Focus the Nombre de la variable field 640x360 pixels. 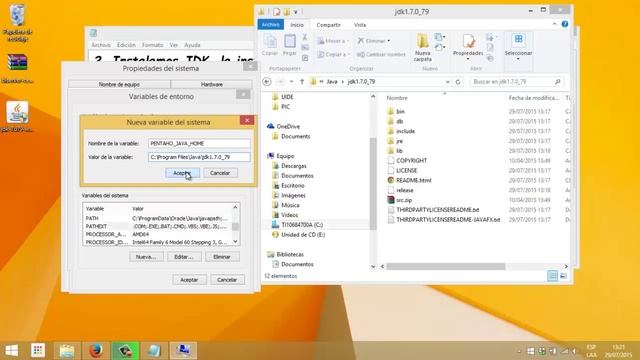199,143
